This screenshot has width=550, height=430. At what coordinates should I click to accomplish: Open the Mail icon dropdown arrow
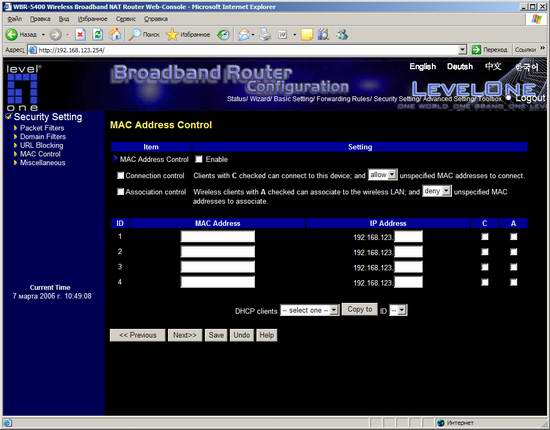[x=253, y=35]
